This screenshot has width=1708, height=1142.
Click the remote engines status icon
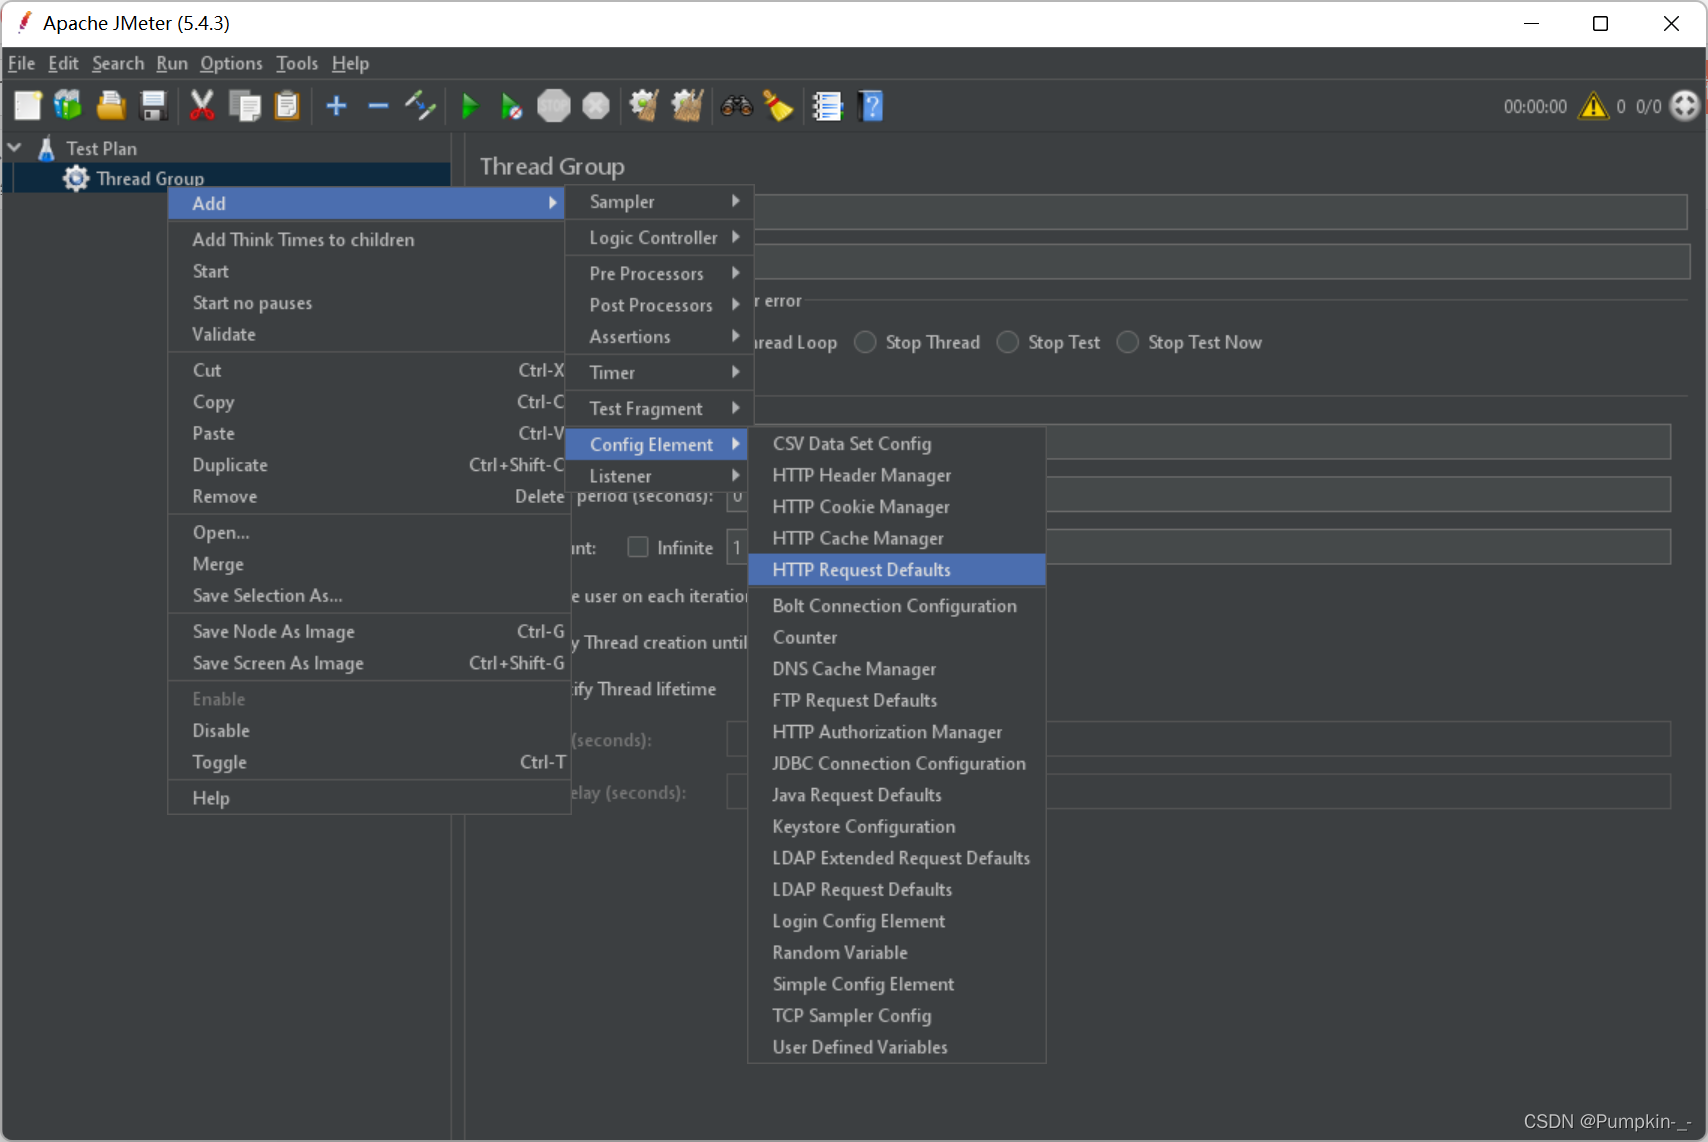click(x=1685, y=105)
